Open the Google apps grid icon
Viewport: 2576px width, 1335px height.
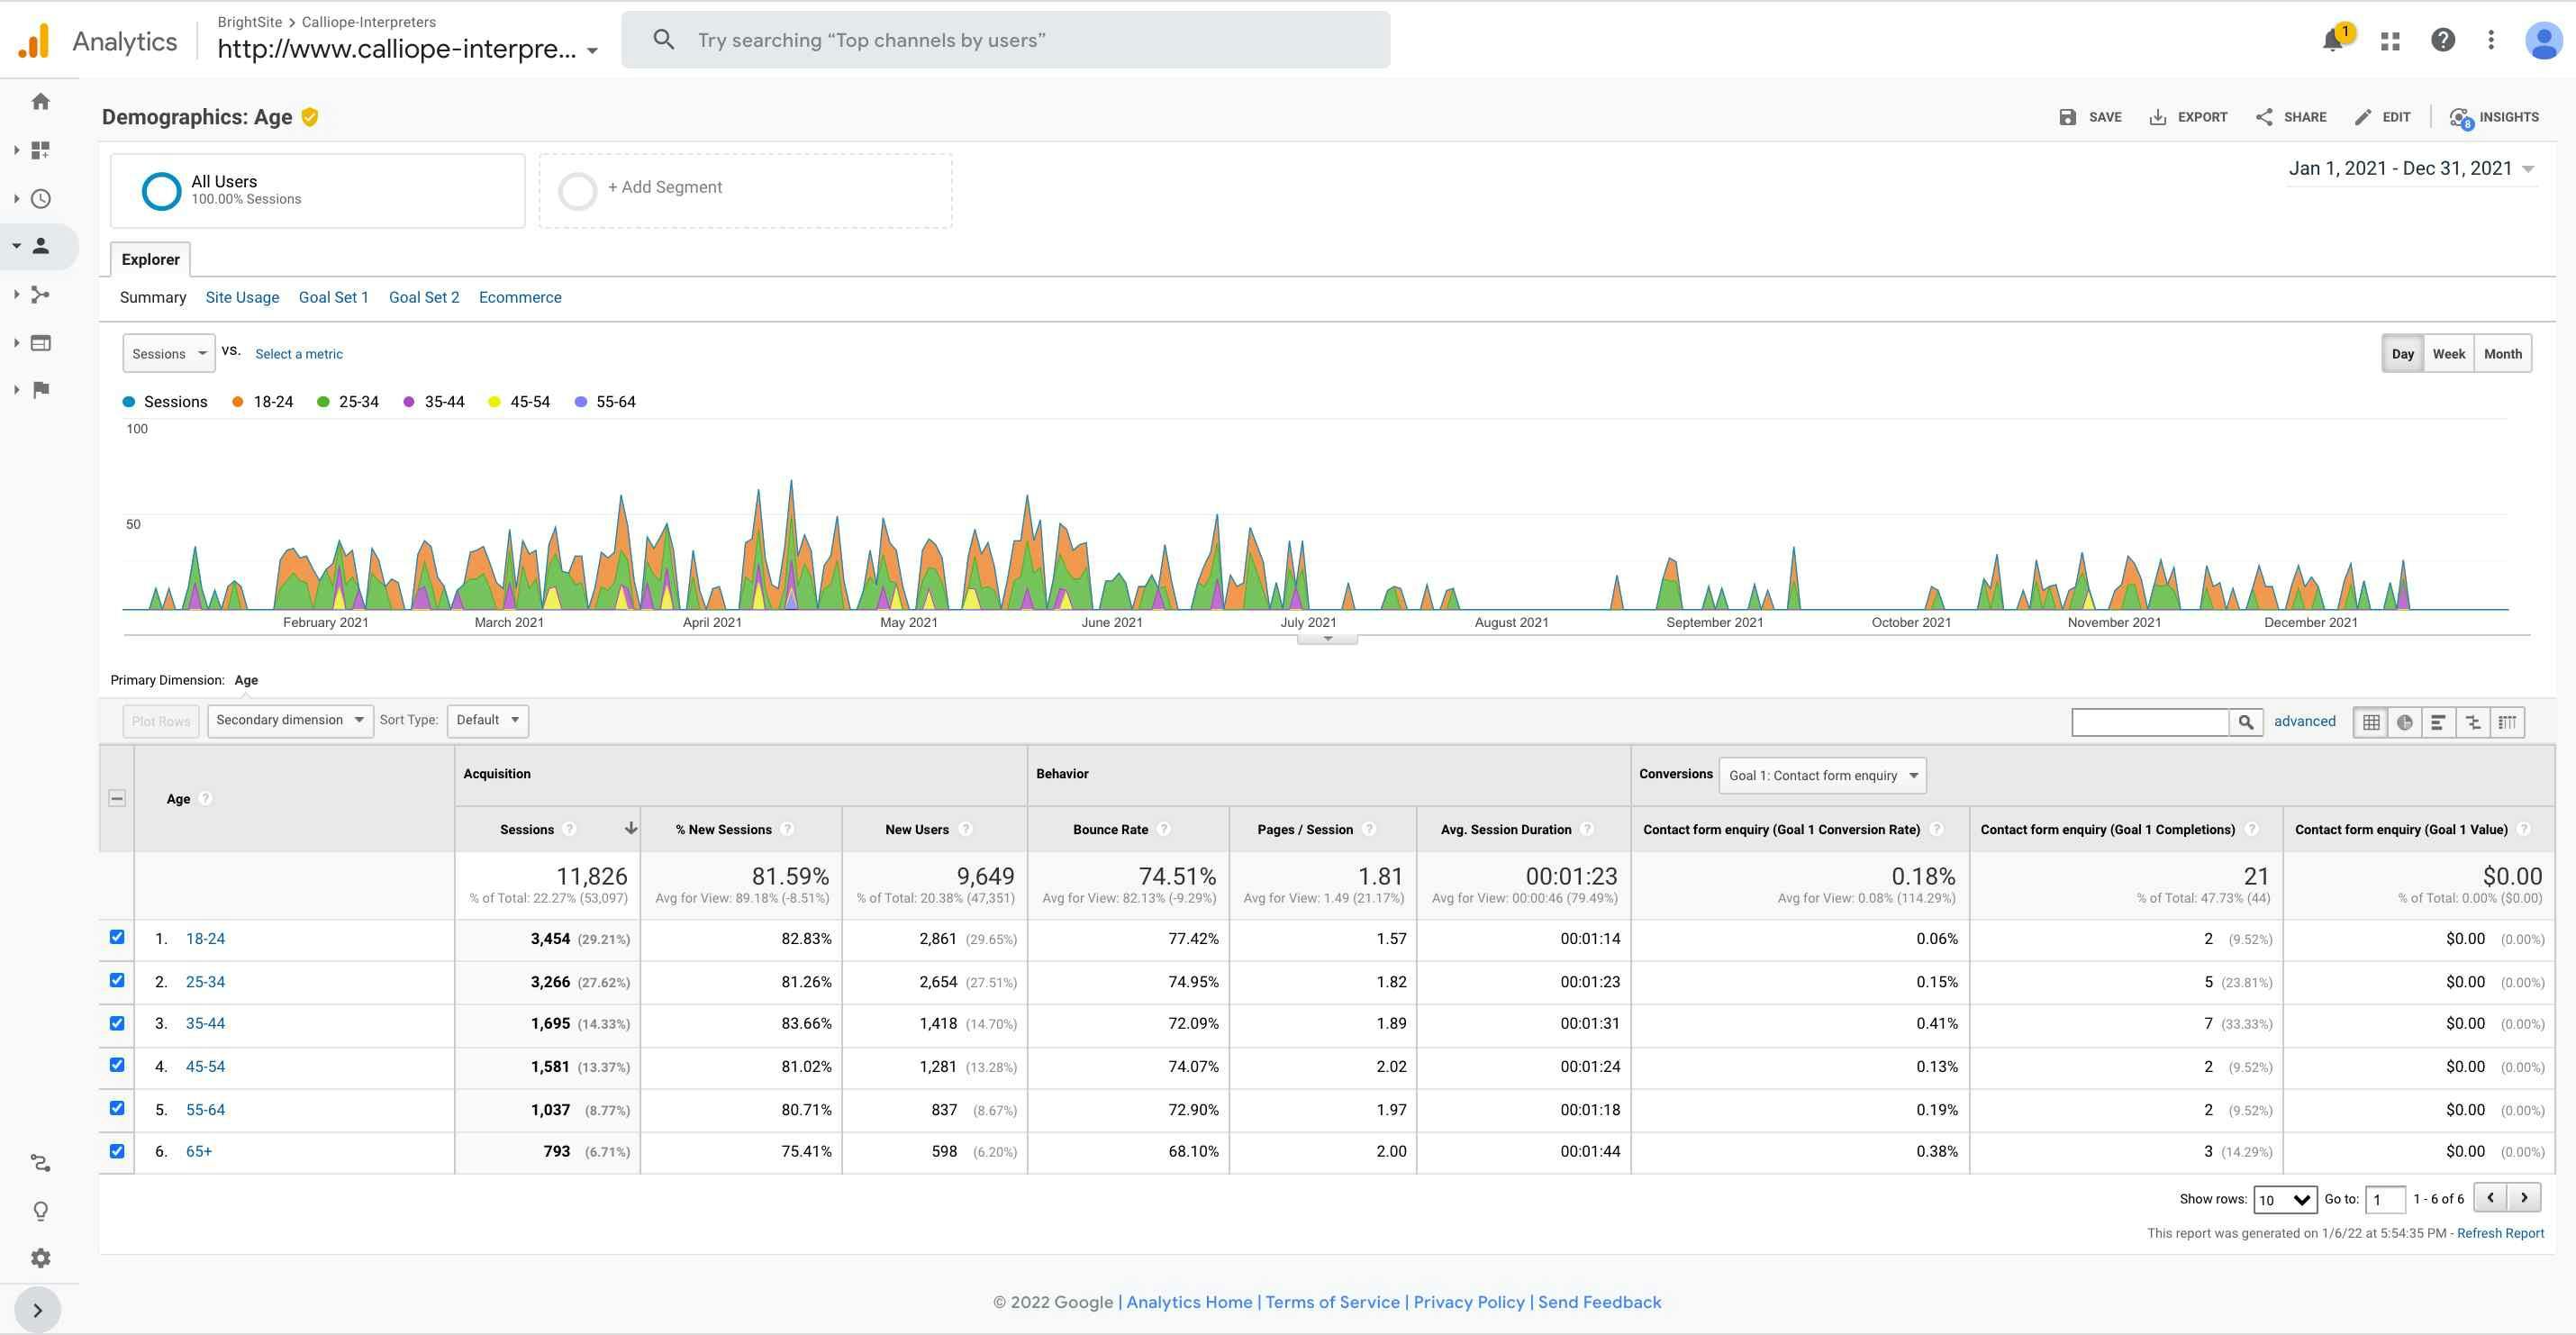click(x=2390, y=41)
